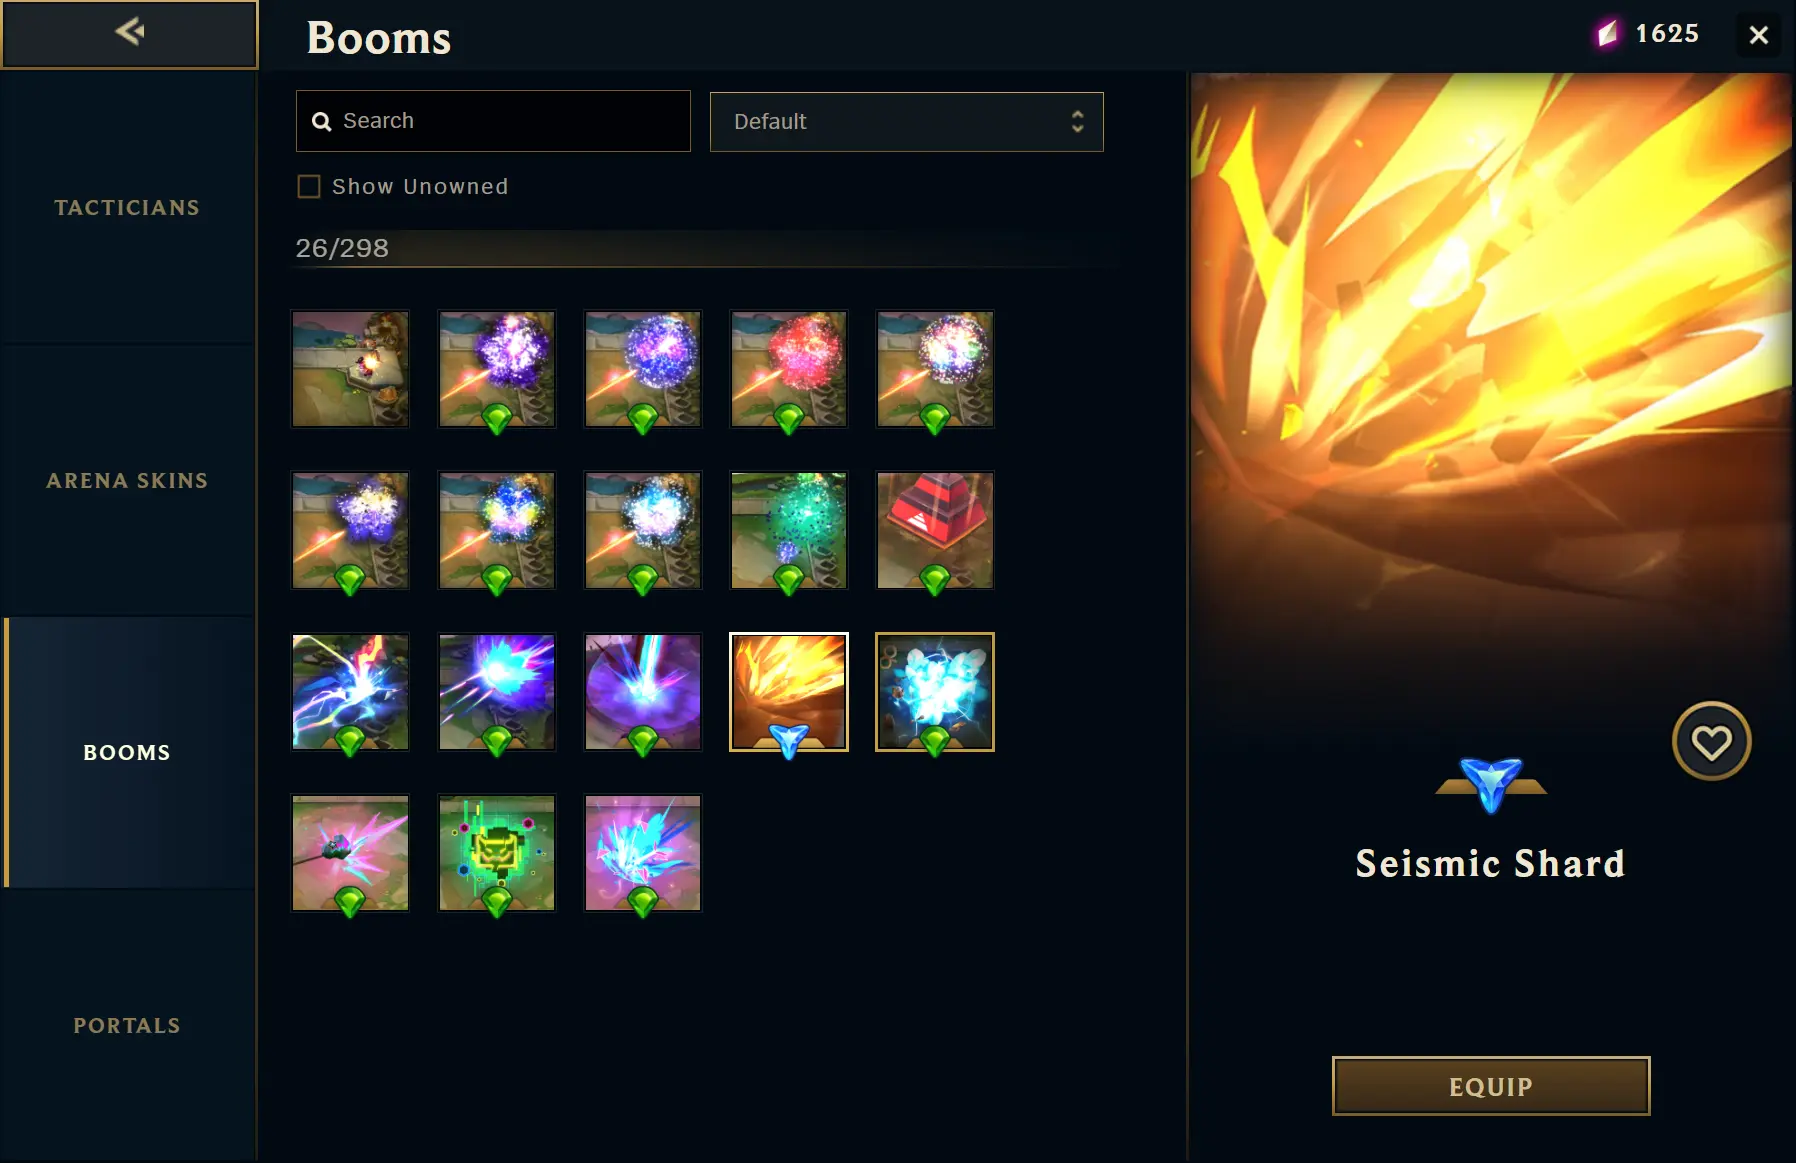Viewport: 1796px width, 1163px height.
Task: Focus the Search input field
Action: 493,121
